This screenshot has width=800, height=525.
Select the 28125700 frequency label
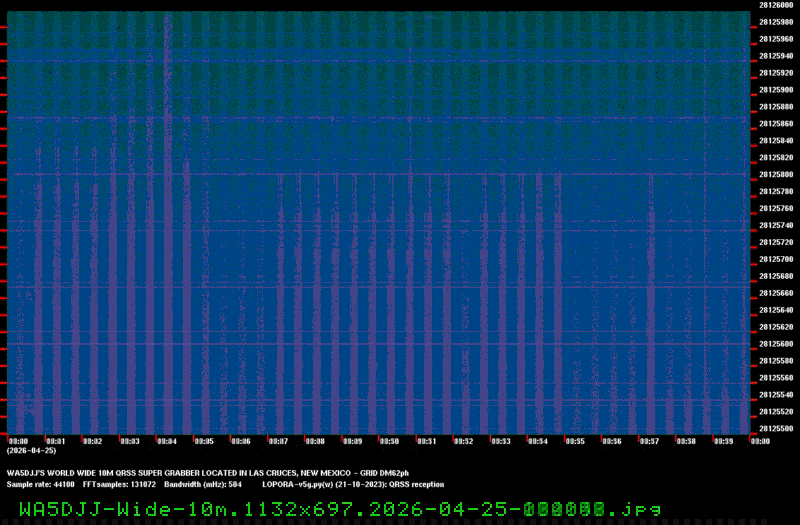(x=776, y=259)
